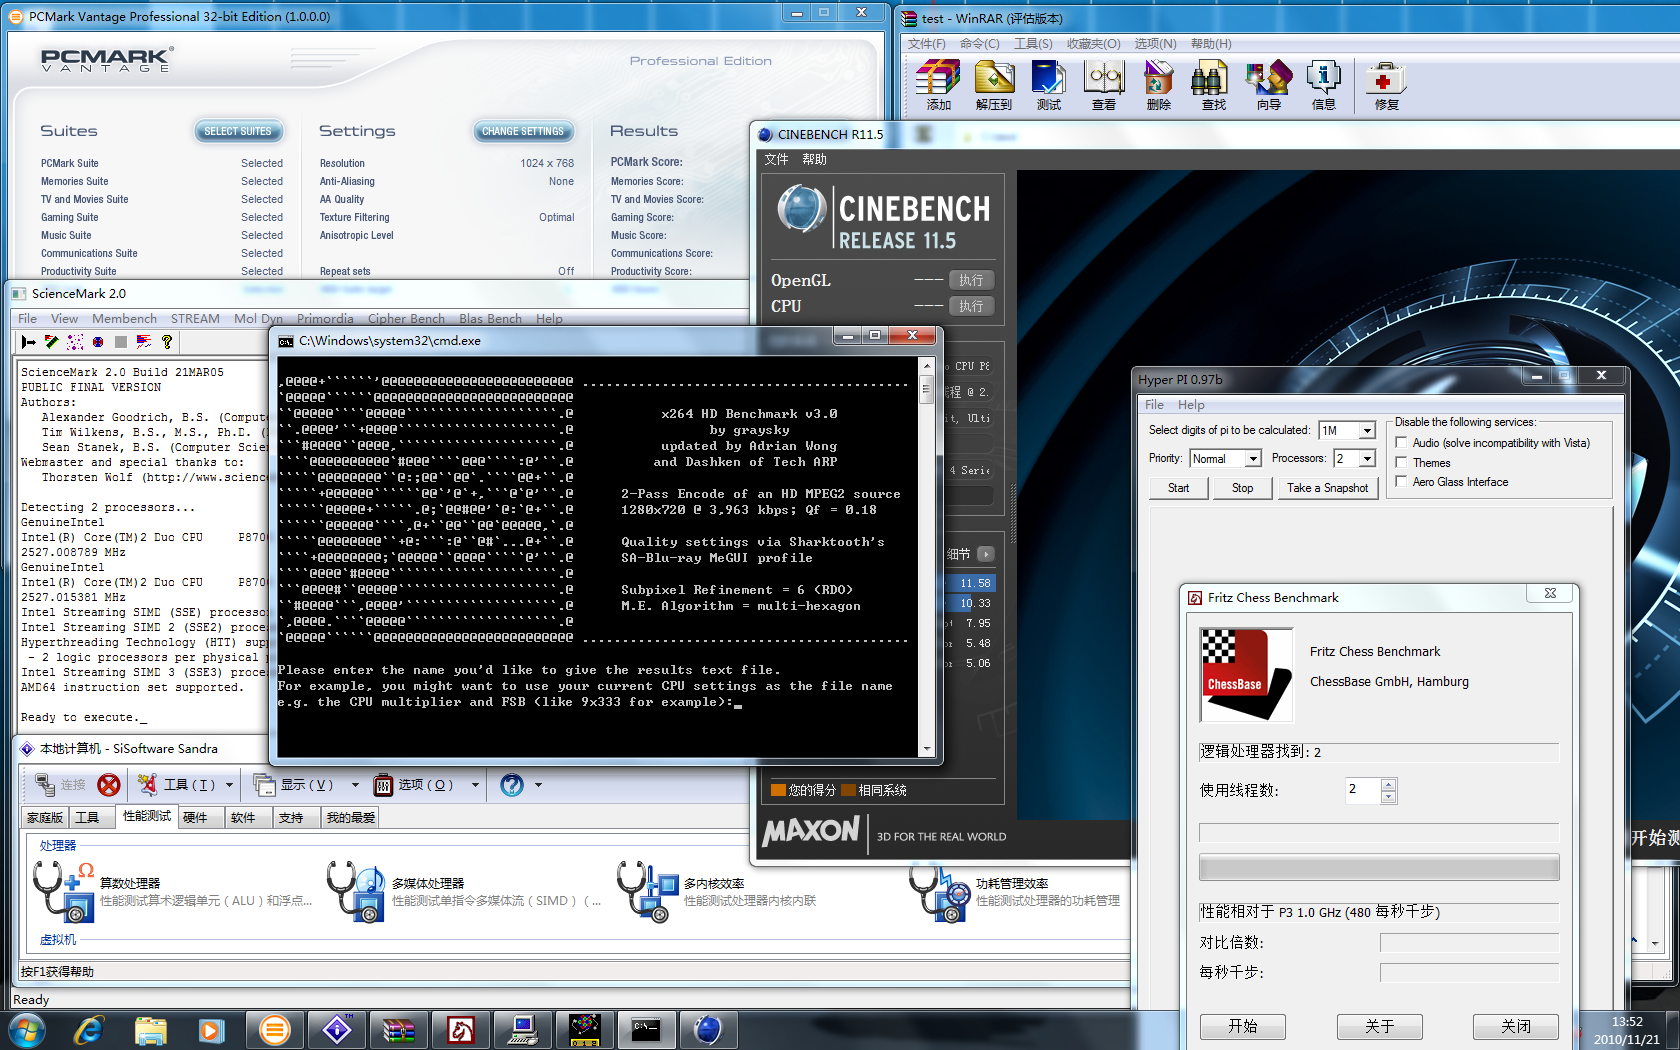
Task: Click the ScienceMark run arrow toolbar icon
Action: [x=28, y=342]
